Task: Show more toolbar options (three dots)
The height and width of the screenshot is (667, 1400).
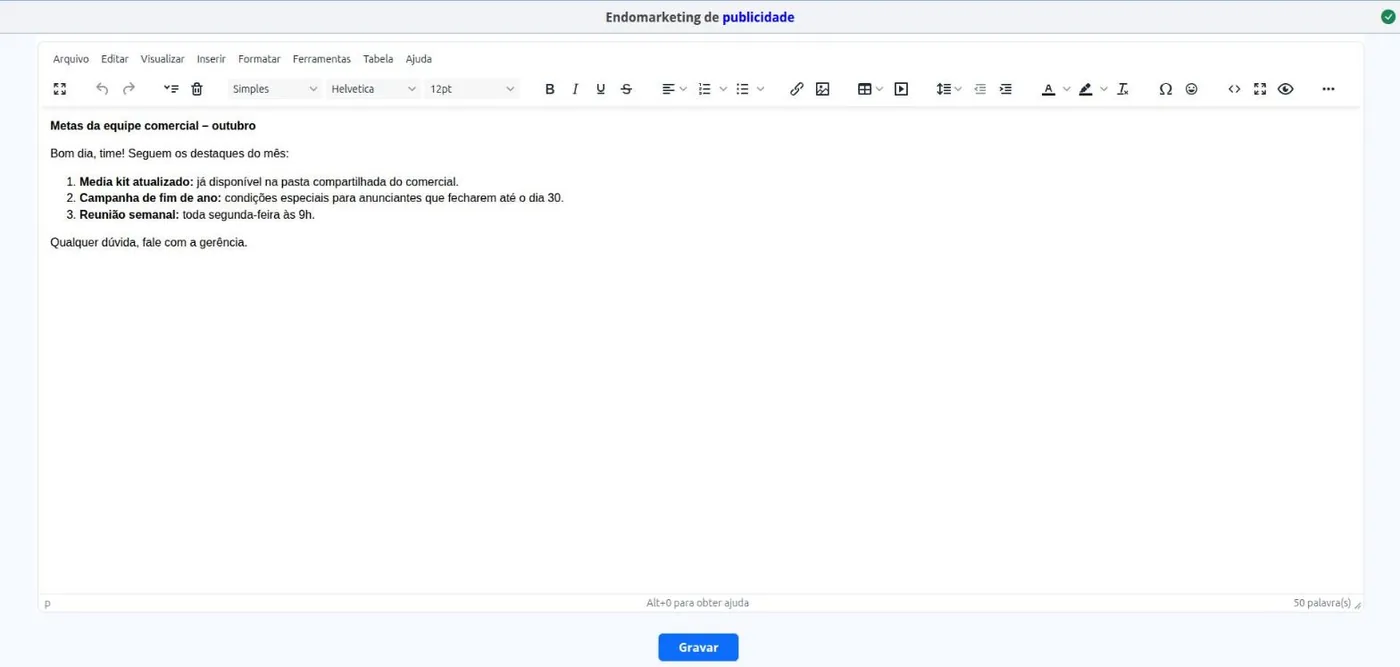Action: [1328, 89]
